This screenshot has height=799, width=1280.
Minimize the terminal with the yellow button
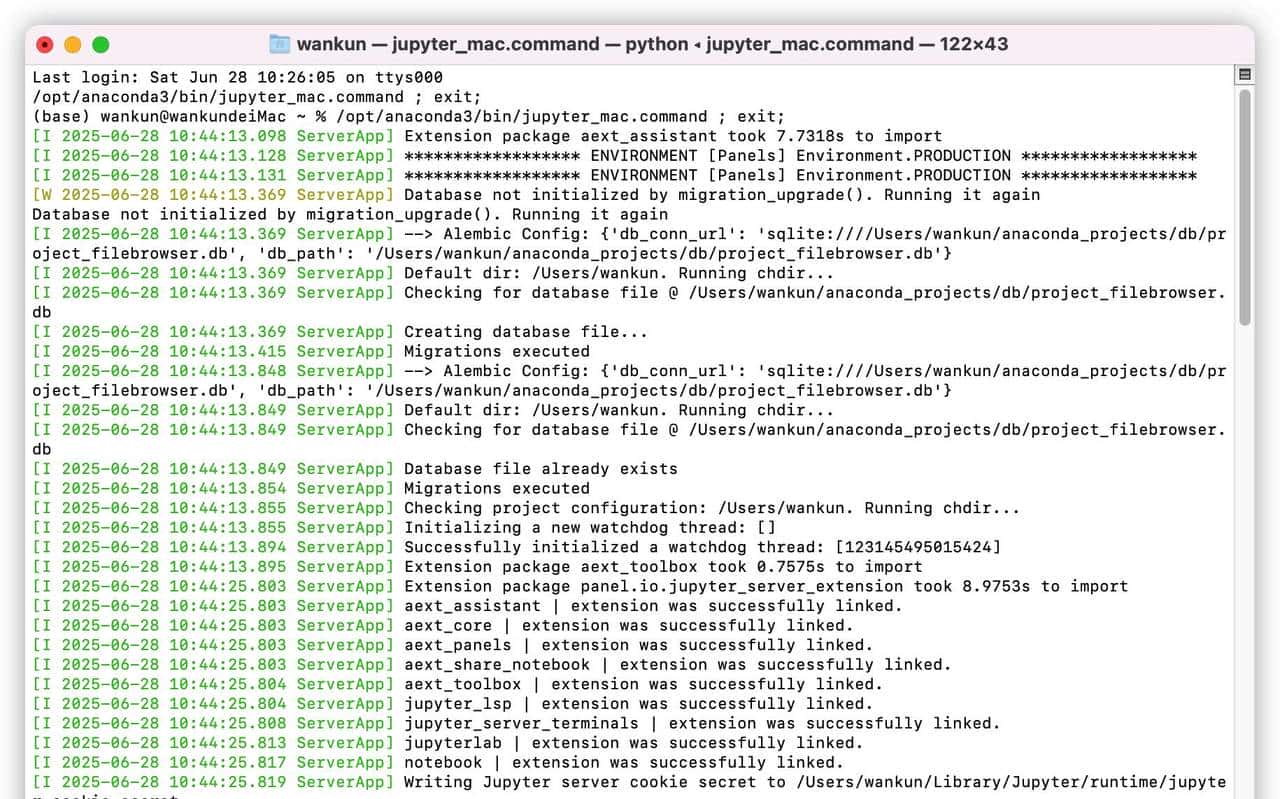point(72,44)
